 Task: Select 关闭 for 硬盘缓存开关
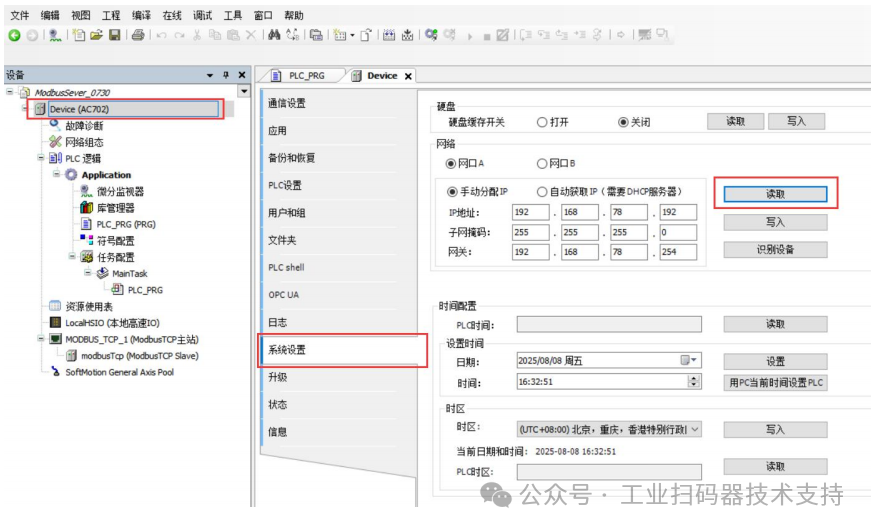pos(623,122)
